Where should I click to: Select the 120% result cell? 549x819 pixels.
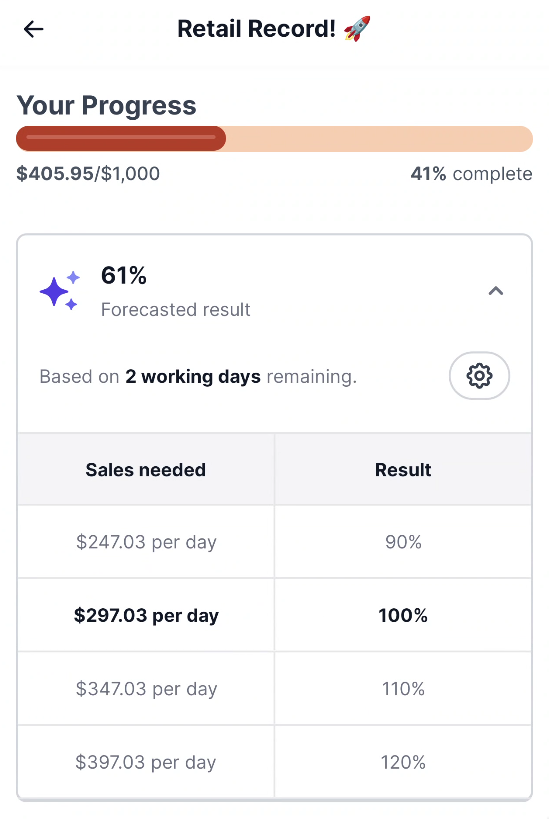click(x=403, y=762)
